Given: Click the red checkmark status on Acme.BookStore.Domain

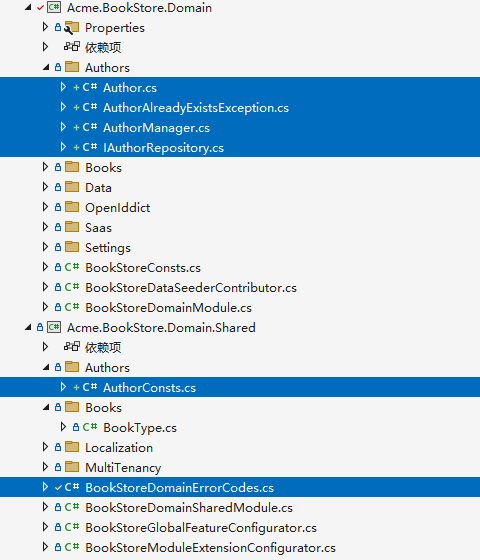Looking at the screenshot, I should [x=40, y=8].
